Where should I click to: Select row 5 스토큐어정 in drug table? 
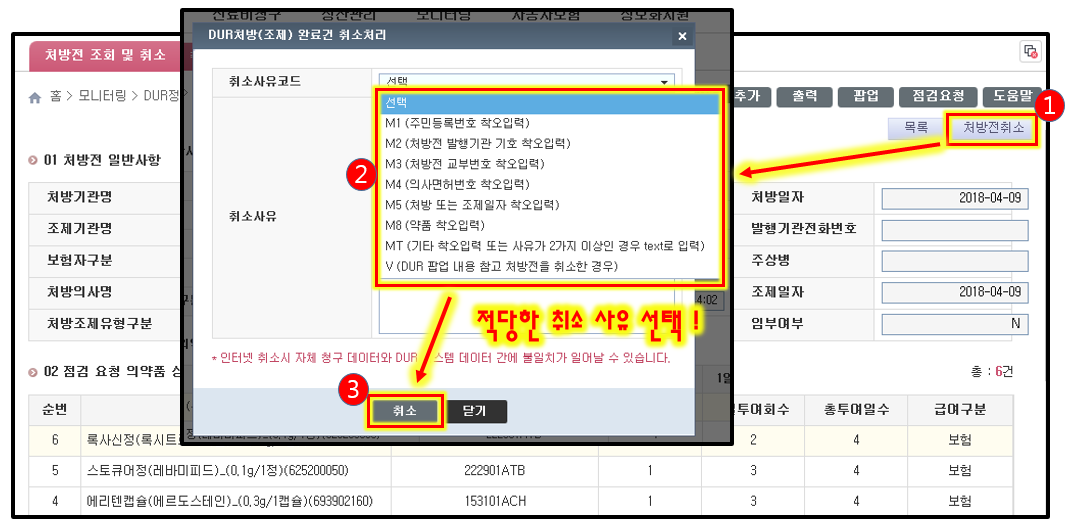220,470
